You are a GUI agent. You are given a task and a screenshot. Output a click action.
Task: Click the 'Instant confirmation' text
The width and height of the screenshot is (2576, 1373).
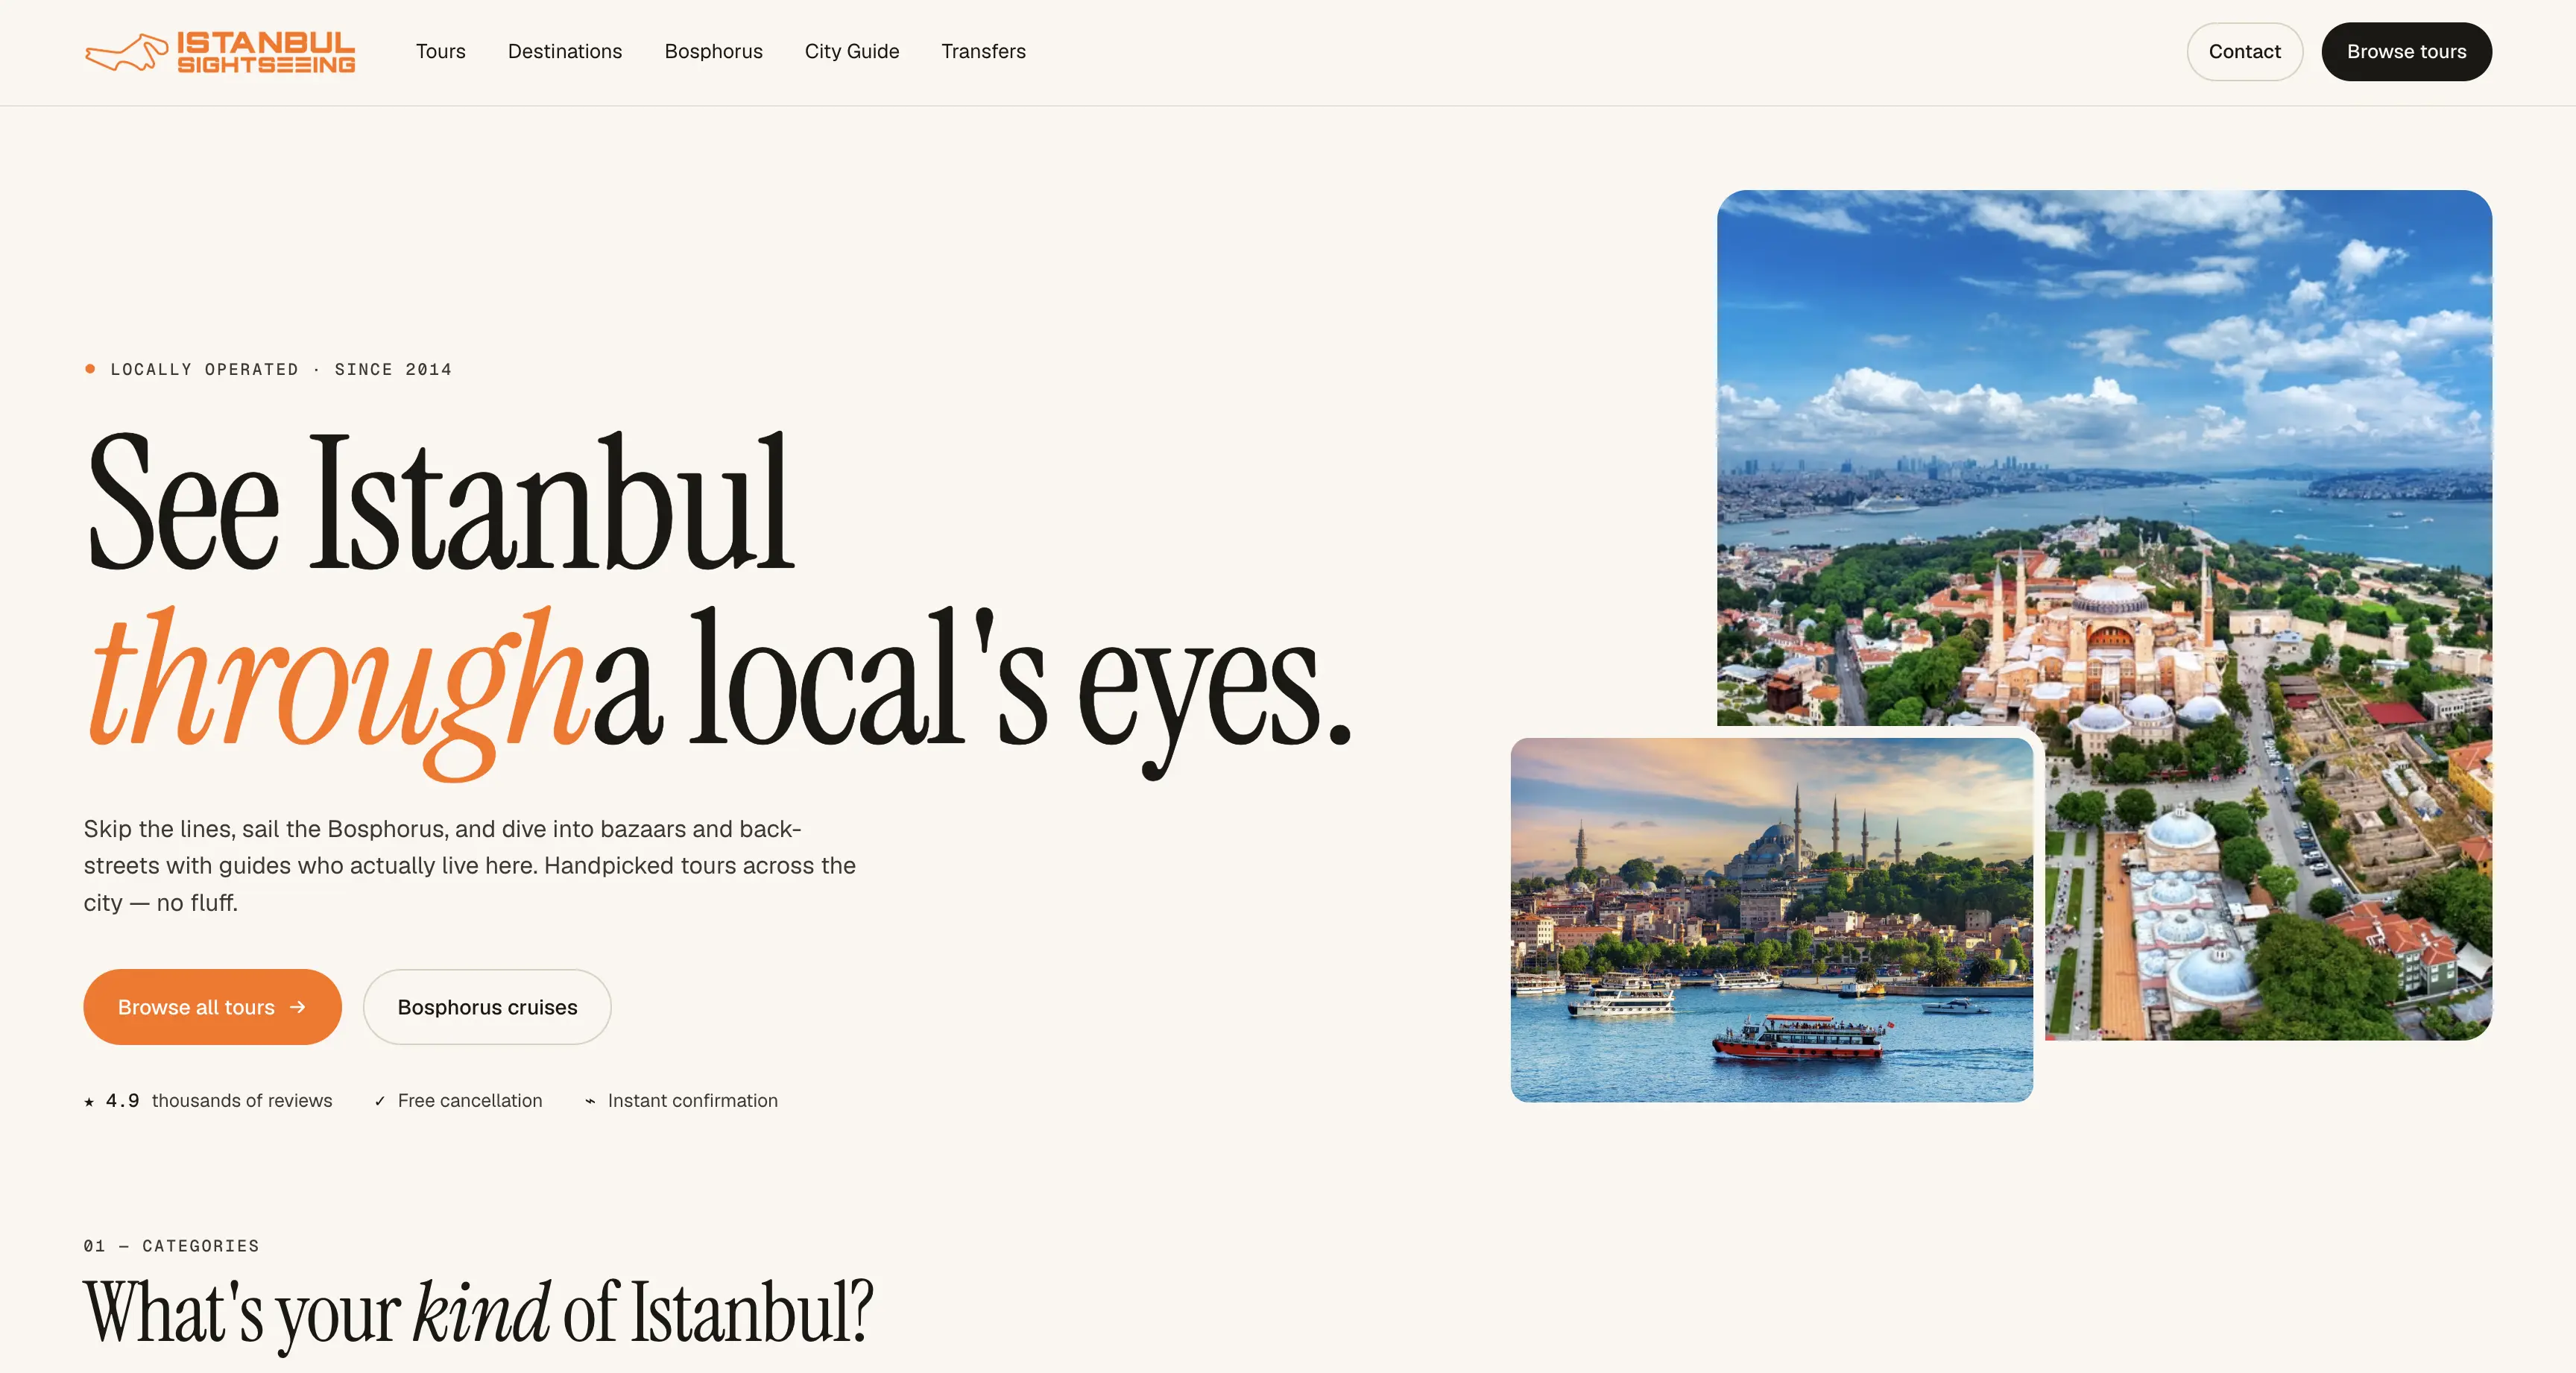[692, 1101]
